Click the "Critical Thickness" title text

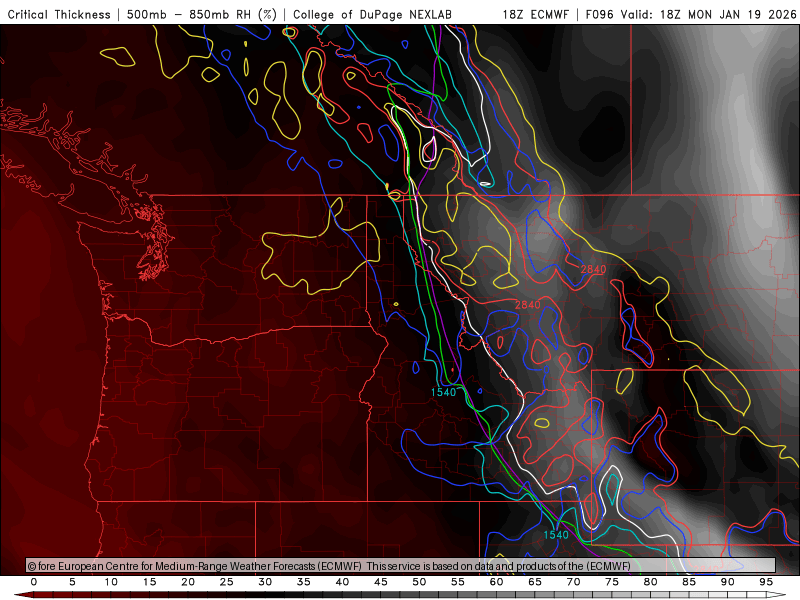pyautogui.click(x=59, y=14)
